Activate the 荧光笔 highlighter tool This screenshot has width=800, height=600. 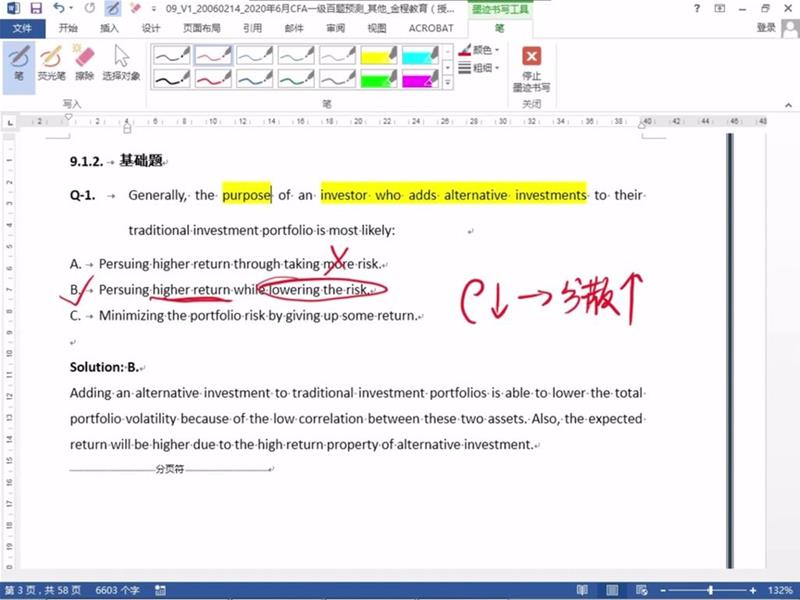[x=52, y=63]
